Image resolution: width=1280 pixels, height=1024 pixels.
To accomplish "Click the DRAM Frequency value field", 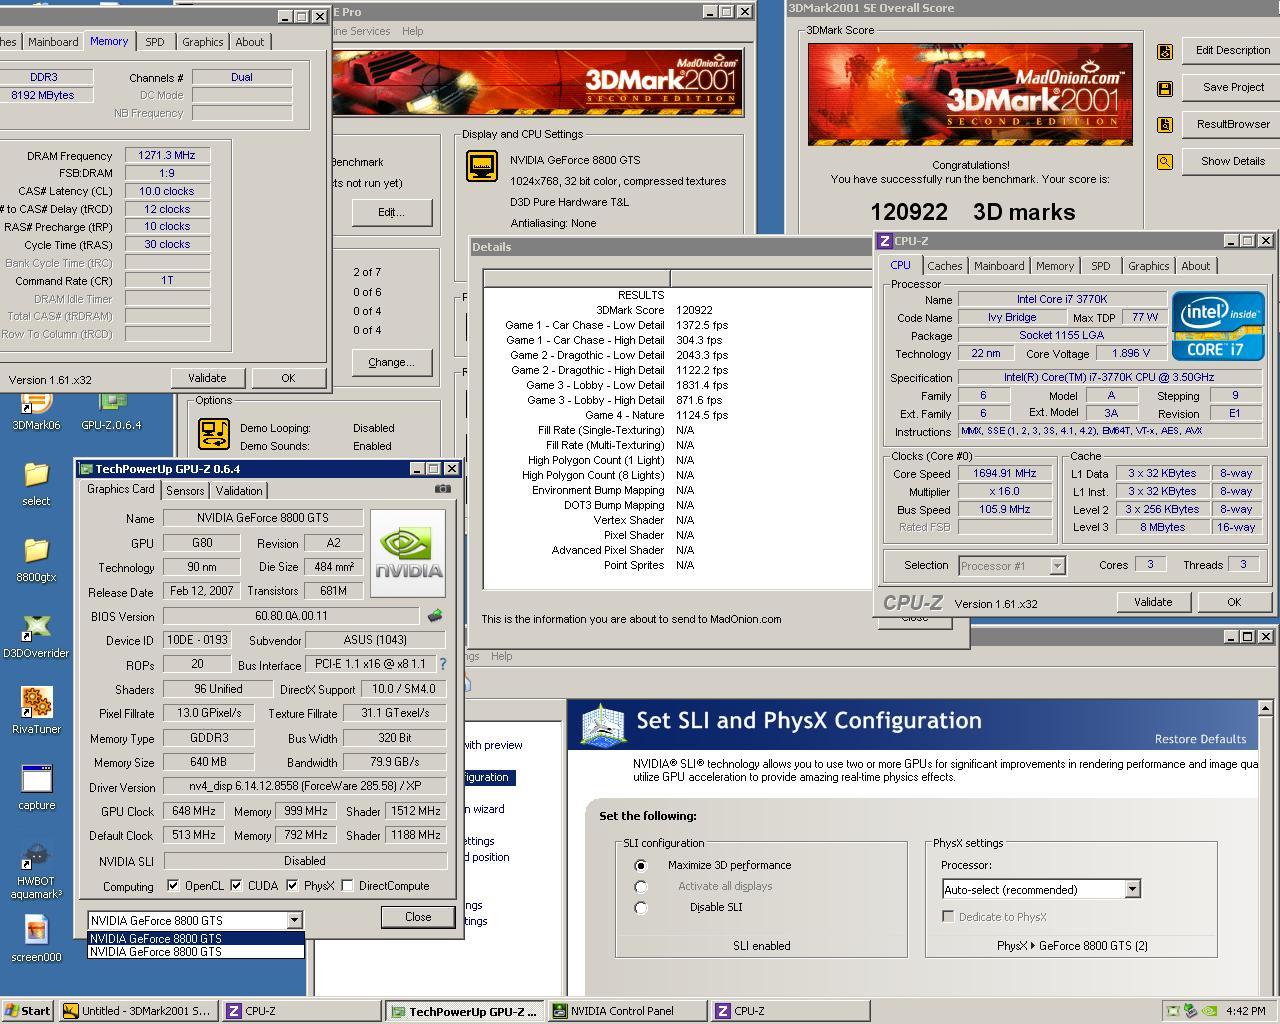I will [x=167, y=156].
